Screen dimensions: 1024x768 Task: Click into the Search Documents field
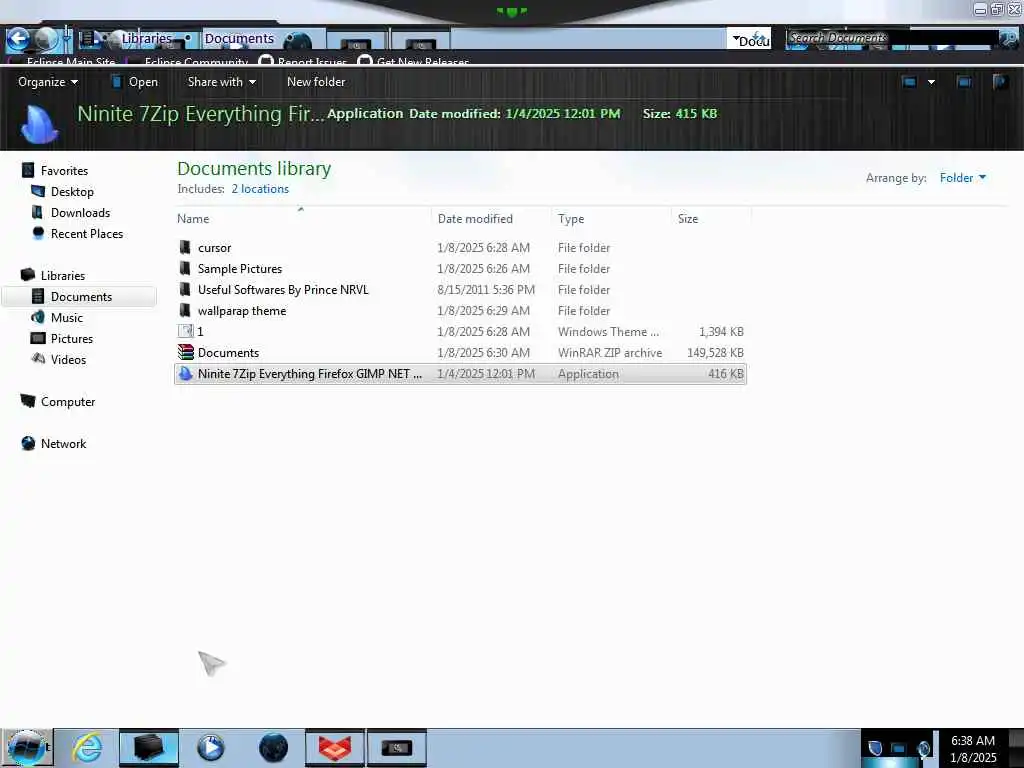pos(891,39)
